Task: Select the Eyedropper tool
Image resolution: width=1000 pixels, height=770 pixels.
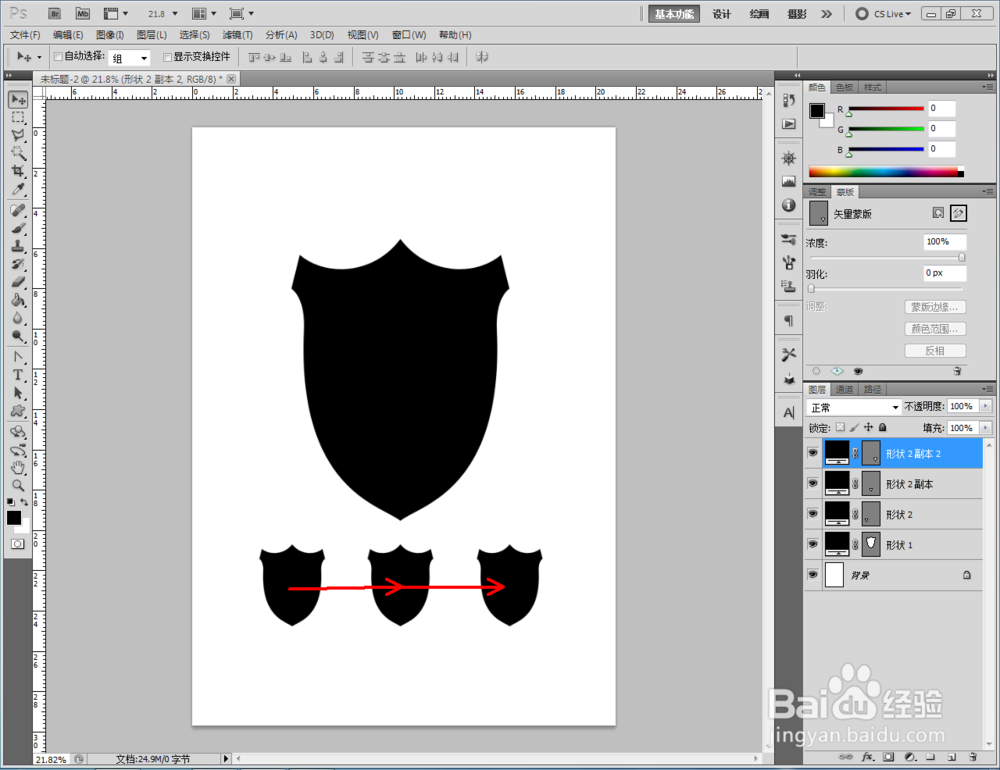Action: (18, 189)
